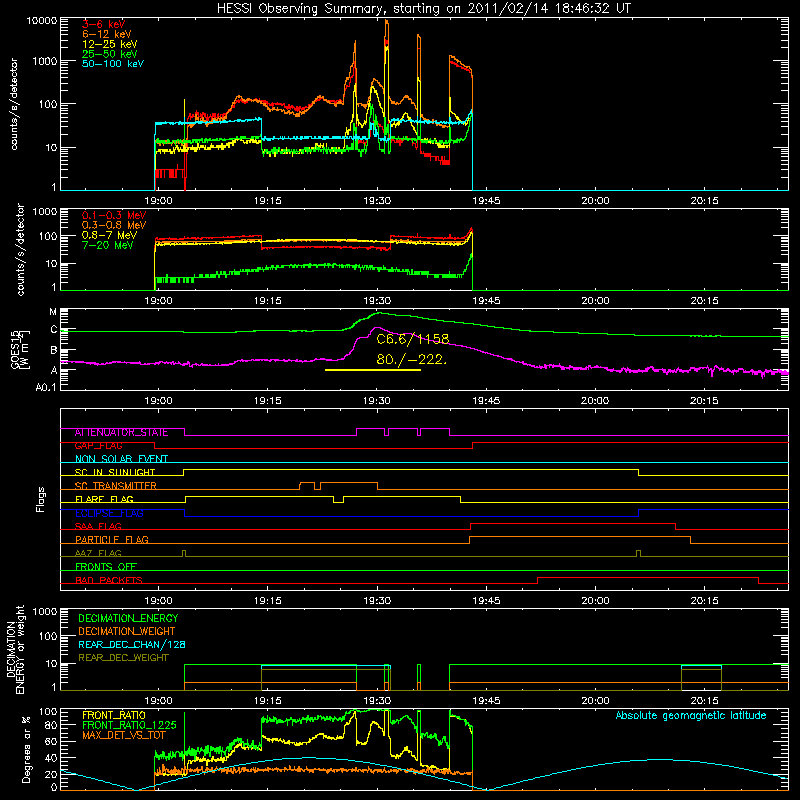Select the FRONT_RATIO_1225 legend label
800x800 pixels.
pyautogui.click(x=129, y=726)
